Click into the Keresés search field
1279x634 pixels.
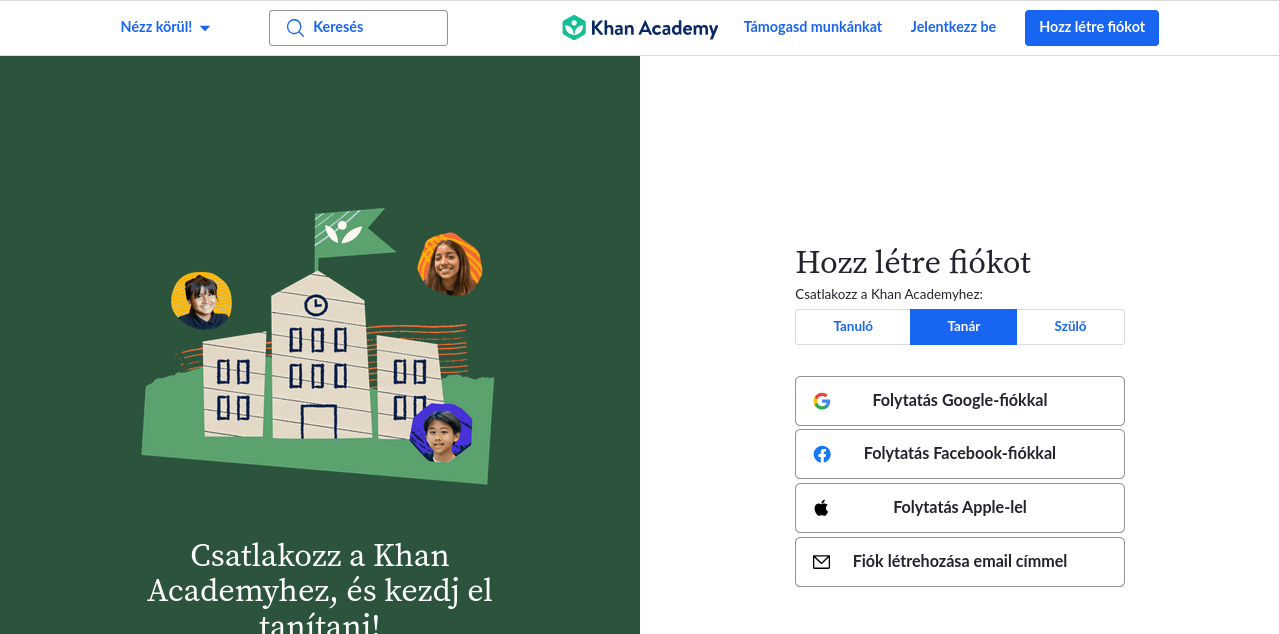tap(358, 28)
